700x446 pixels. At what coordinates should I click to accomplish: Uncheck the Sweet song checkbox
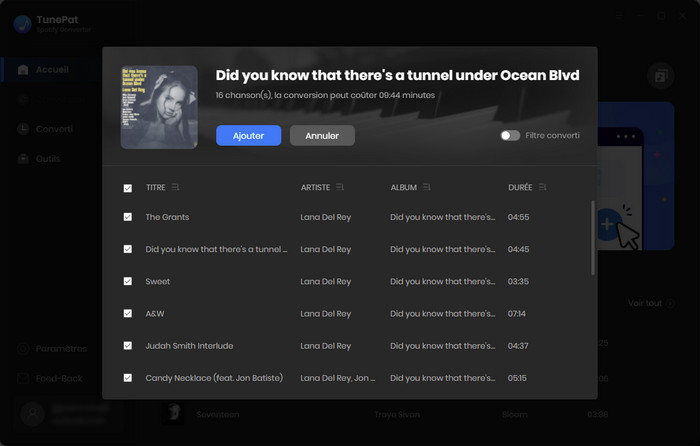coord(128,281)
